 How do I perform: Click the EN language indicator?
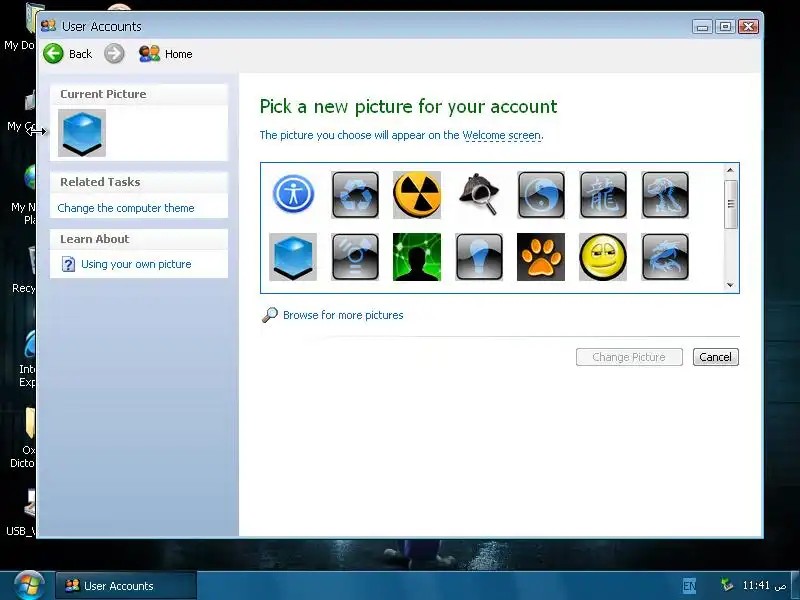[x=689, y=586]
